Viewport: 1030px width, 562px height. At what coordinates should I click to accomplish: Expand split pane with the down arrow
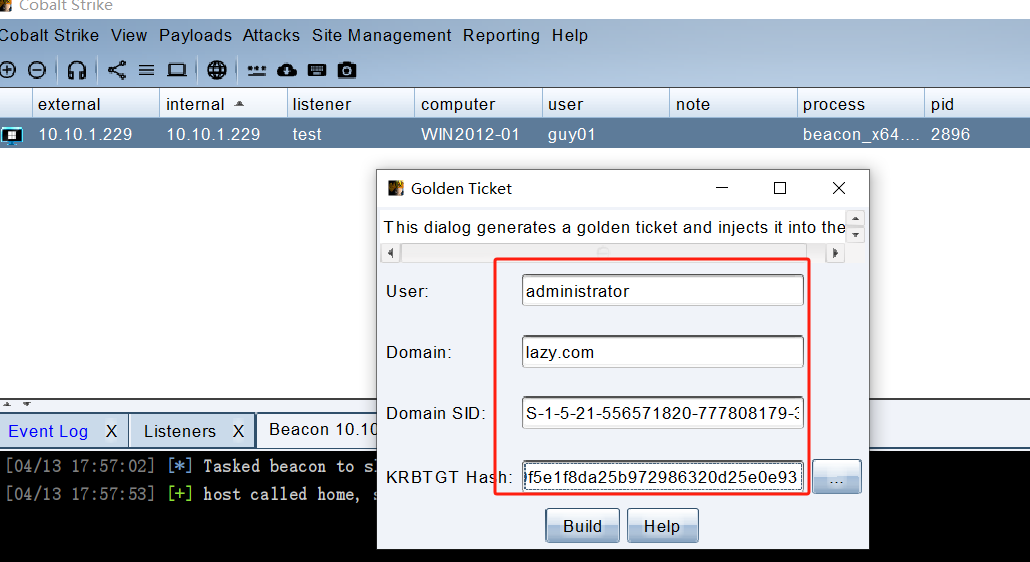pos(26,404)
